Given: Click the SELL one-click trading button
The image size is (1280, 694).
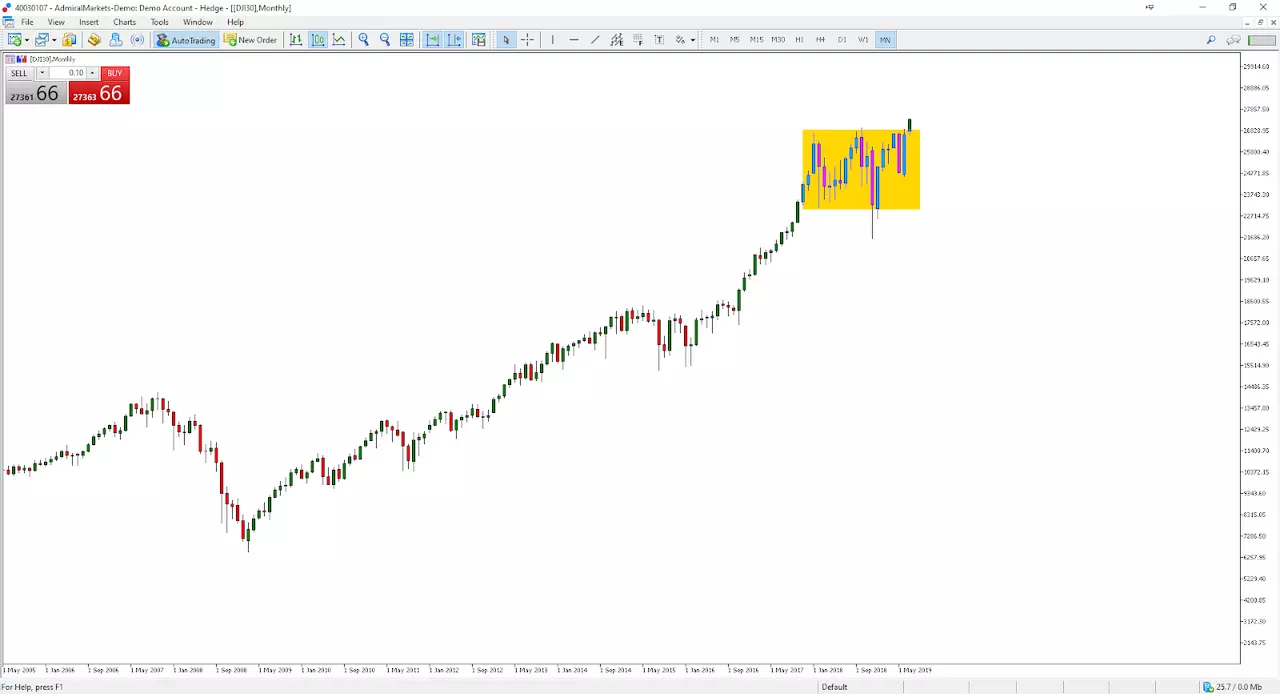Looking at the screenshot, I should (19, 73).
